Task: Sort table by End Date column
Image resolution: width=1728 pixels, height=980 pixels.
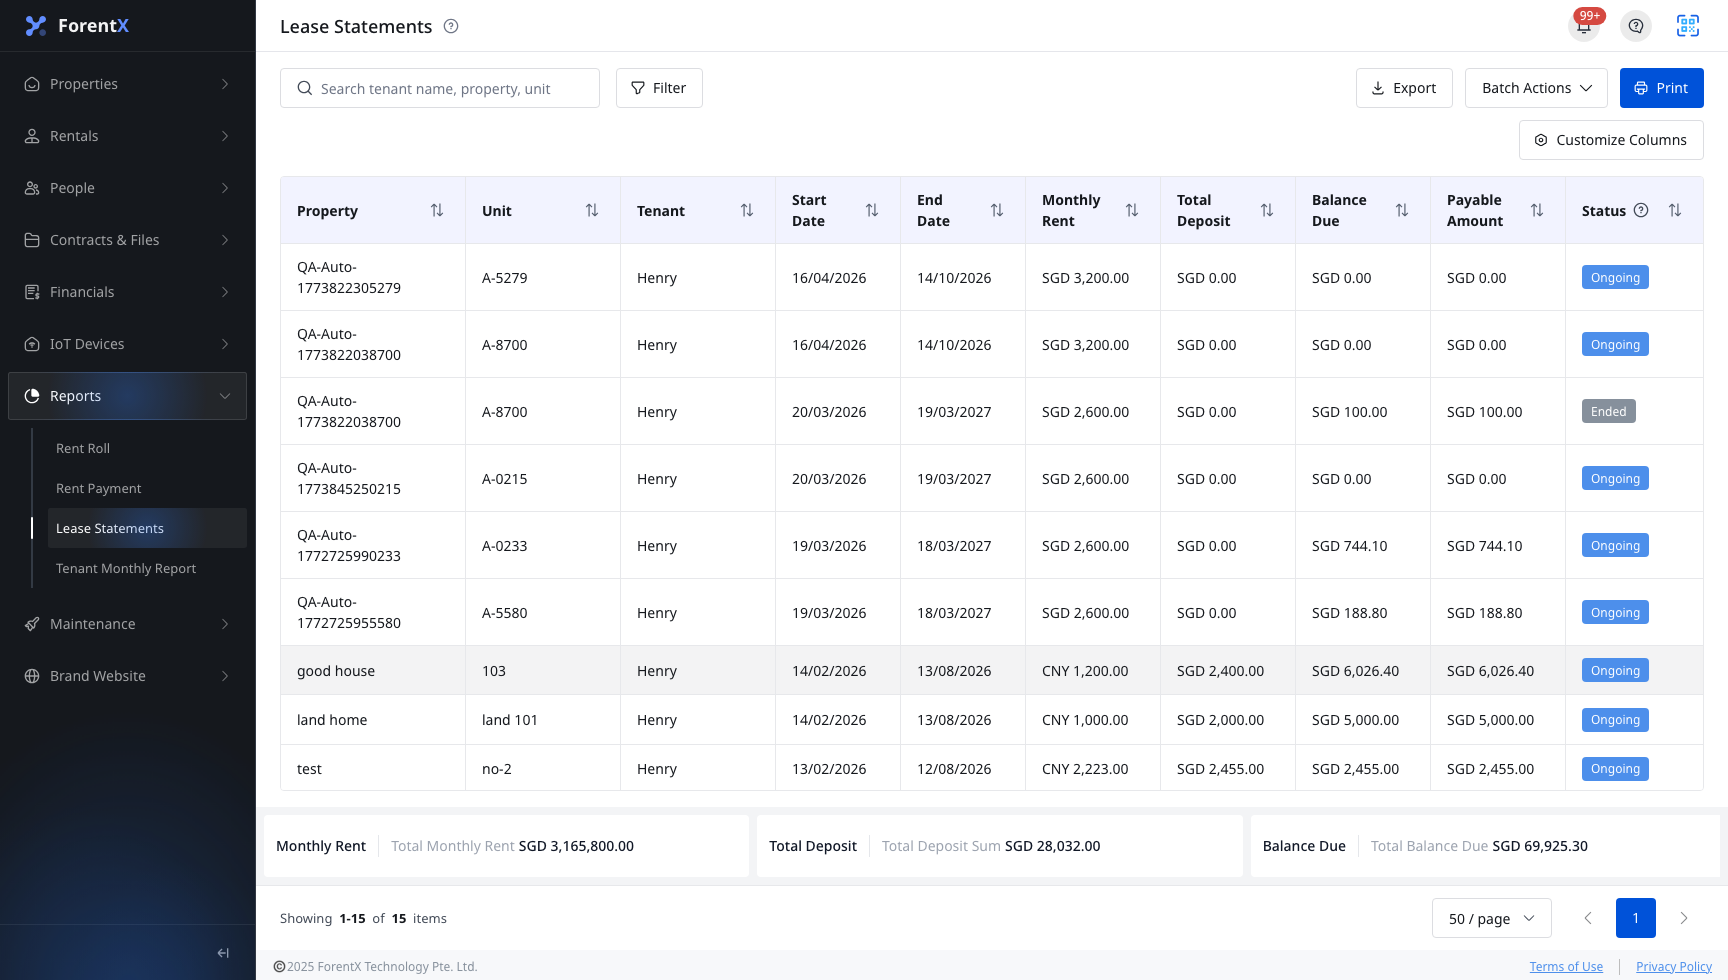Action: click(997, 210)
